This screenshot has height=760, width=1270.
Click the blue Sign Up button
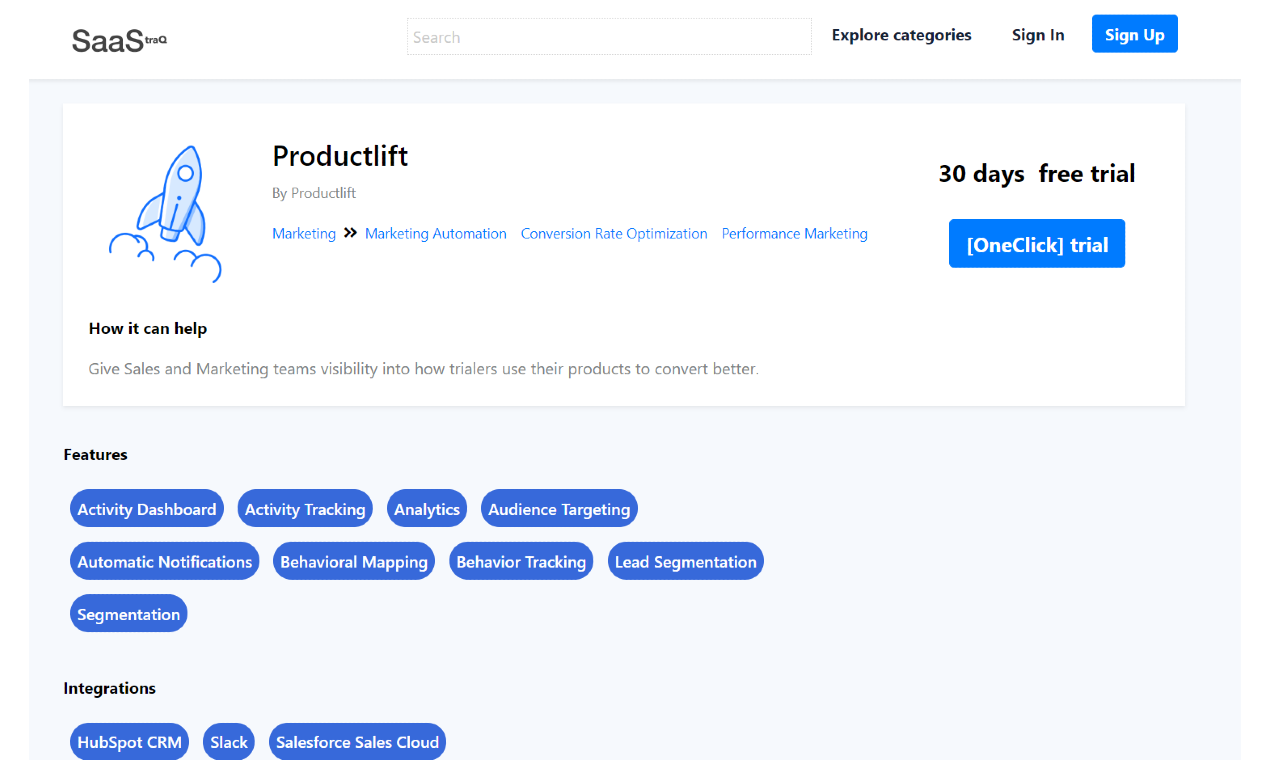click(1135, 34)
